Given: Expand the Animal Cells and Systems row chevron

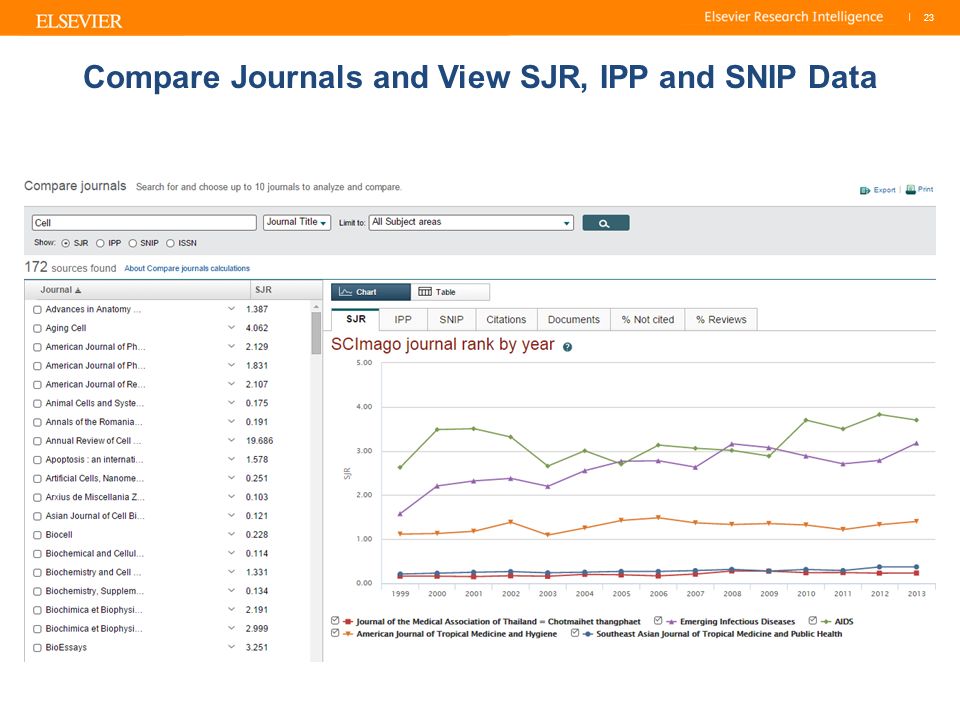Looking at the screenshot, I should point(231,403).
